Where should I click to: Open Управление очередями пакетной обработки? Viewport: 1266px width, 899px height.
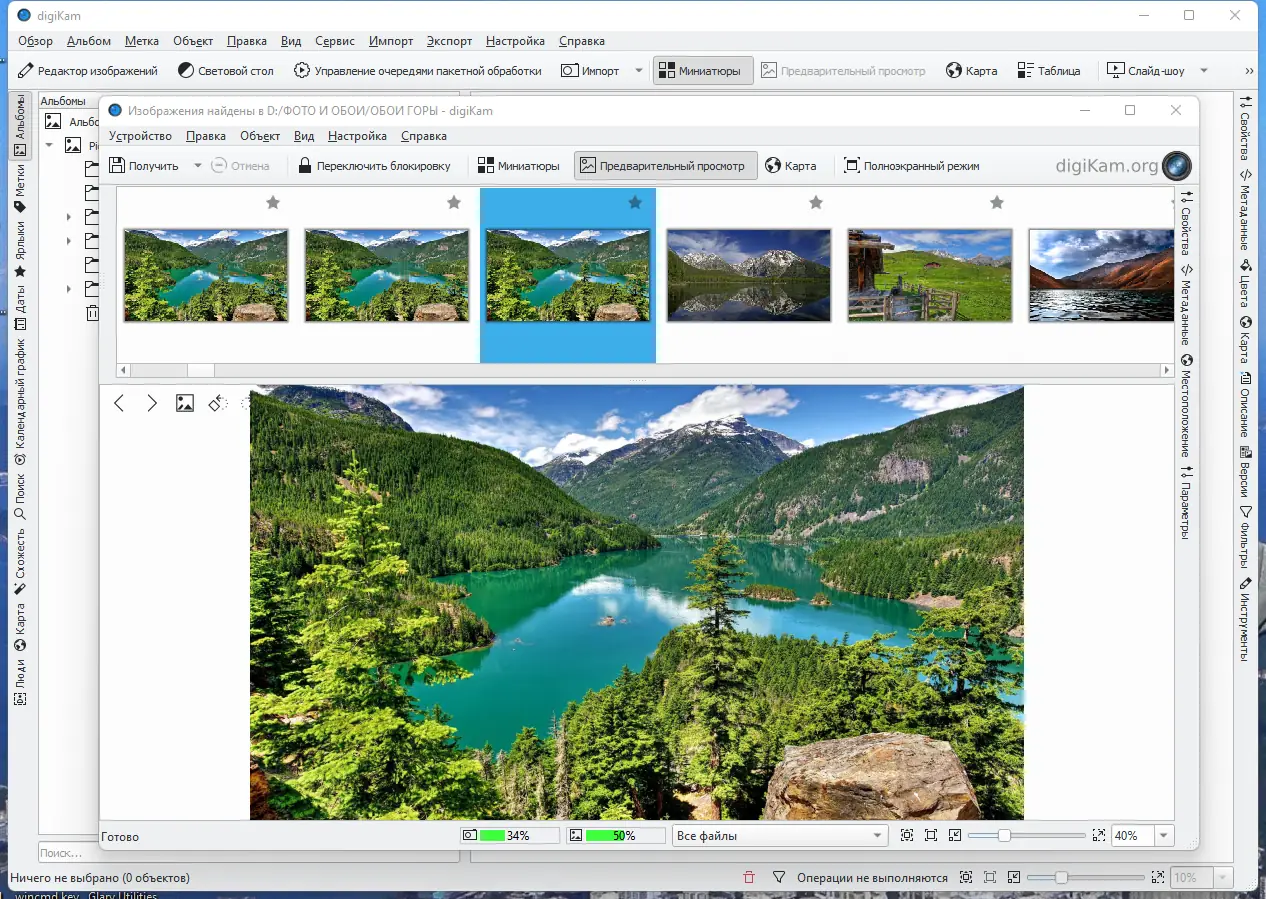click(x=417, y=71)
